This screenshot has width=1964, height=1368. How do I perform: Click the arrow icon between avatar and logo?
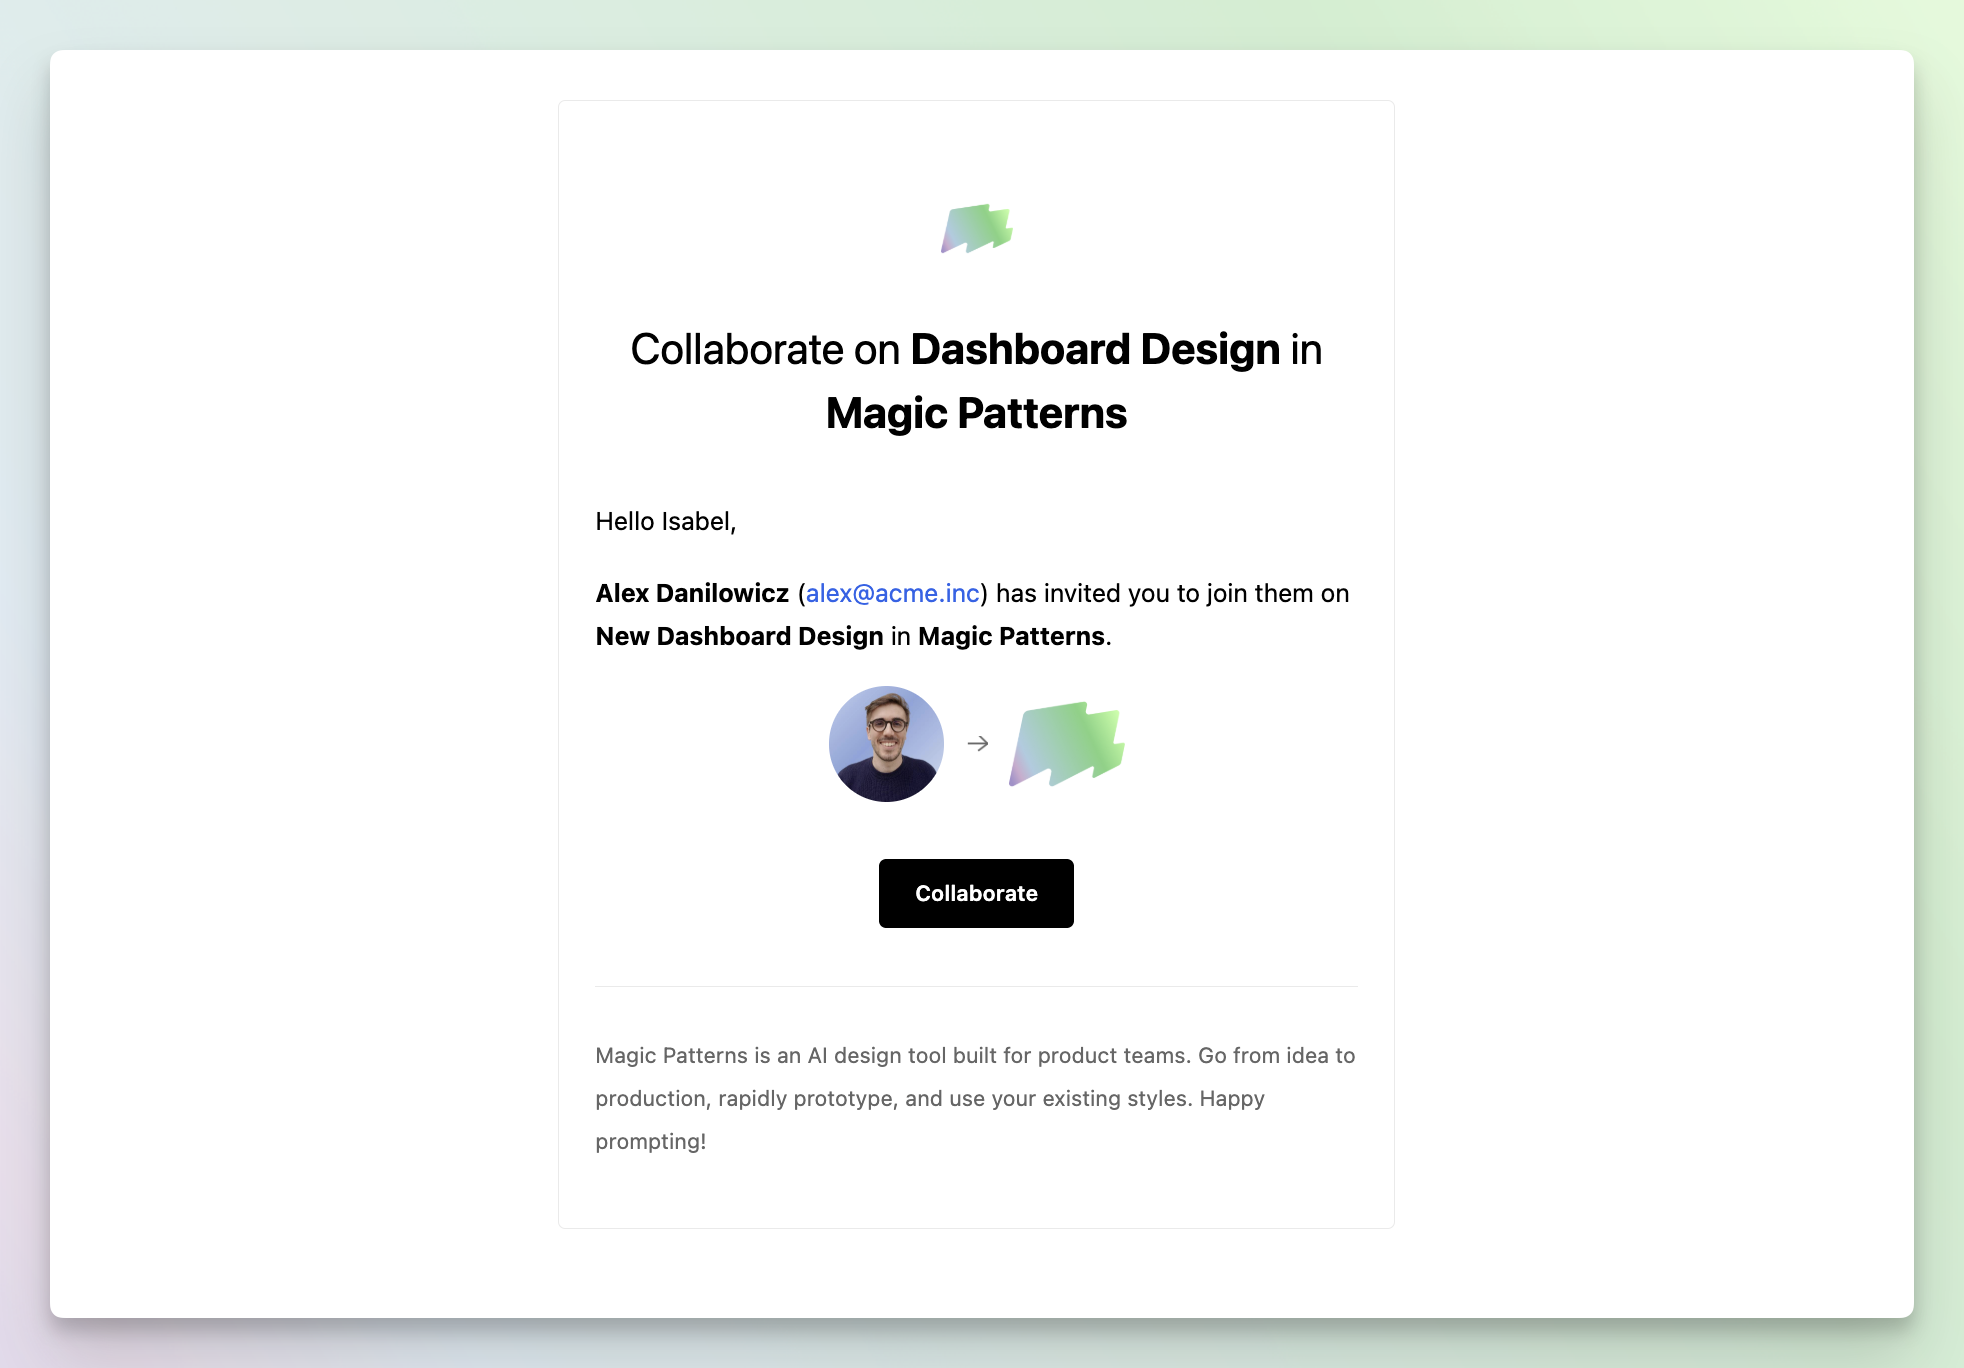(977, 743)
